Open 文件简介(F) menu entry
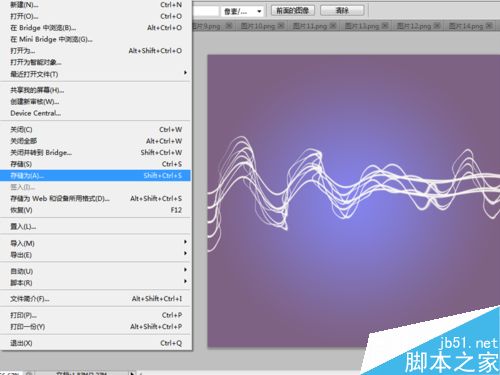Viewport: 500px width, 375px height. click(96, 299)
